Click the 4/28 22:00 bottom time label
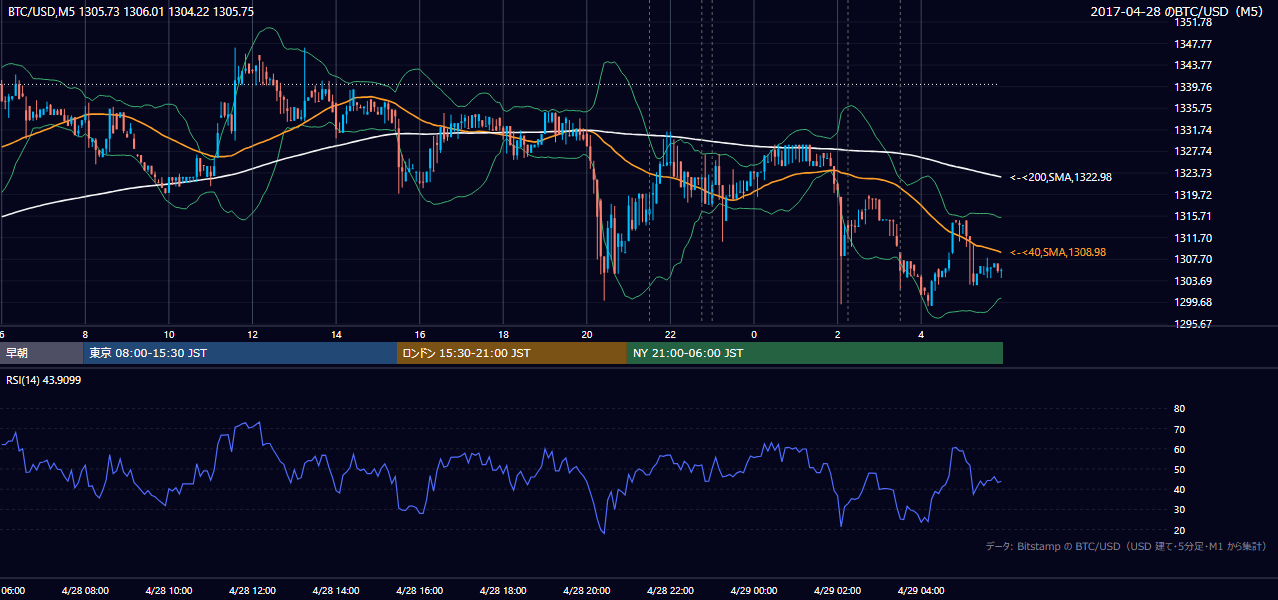The image size is (1278, 600). tap(671, 591)
